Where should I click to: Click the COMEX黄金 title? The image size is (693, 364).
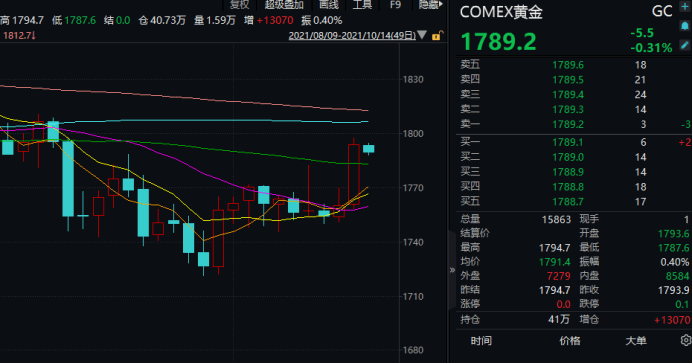point(501,12)
